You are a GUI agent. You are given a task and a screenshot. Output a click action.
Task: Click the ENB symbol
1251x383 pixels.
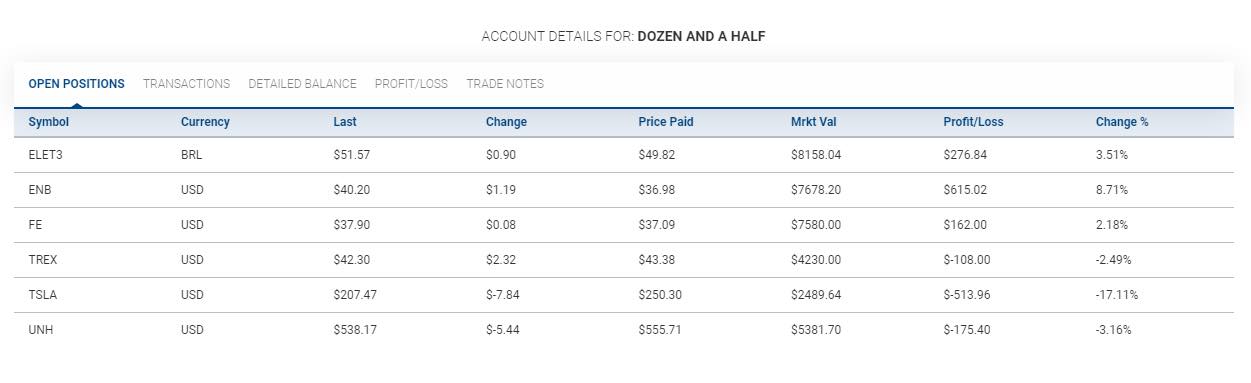(x=40, y=190)
